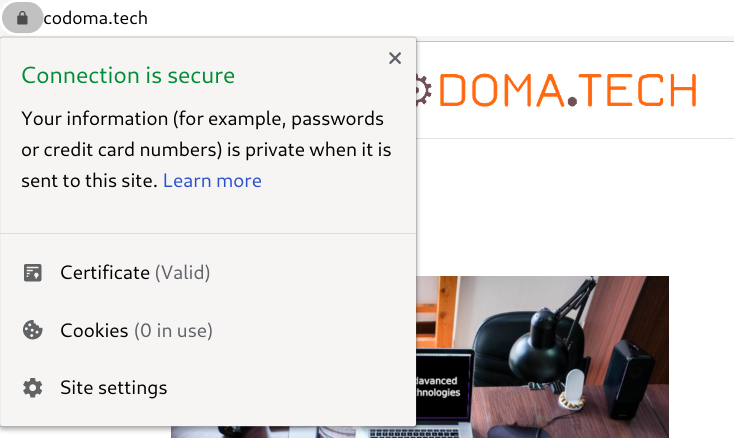The width and height of the screenshot is (734, 438).
Task: Click the padlock icon in the address bar
Action: pos(22,18)
